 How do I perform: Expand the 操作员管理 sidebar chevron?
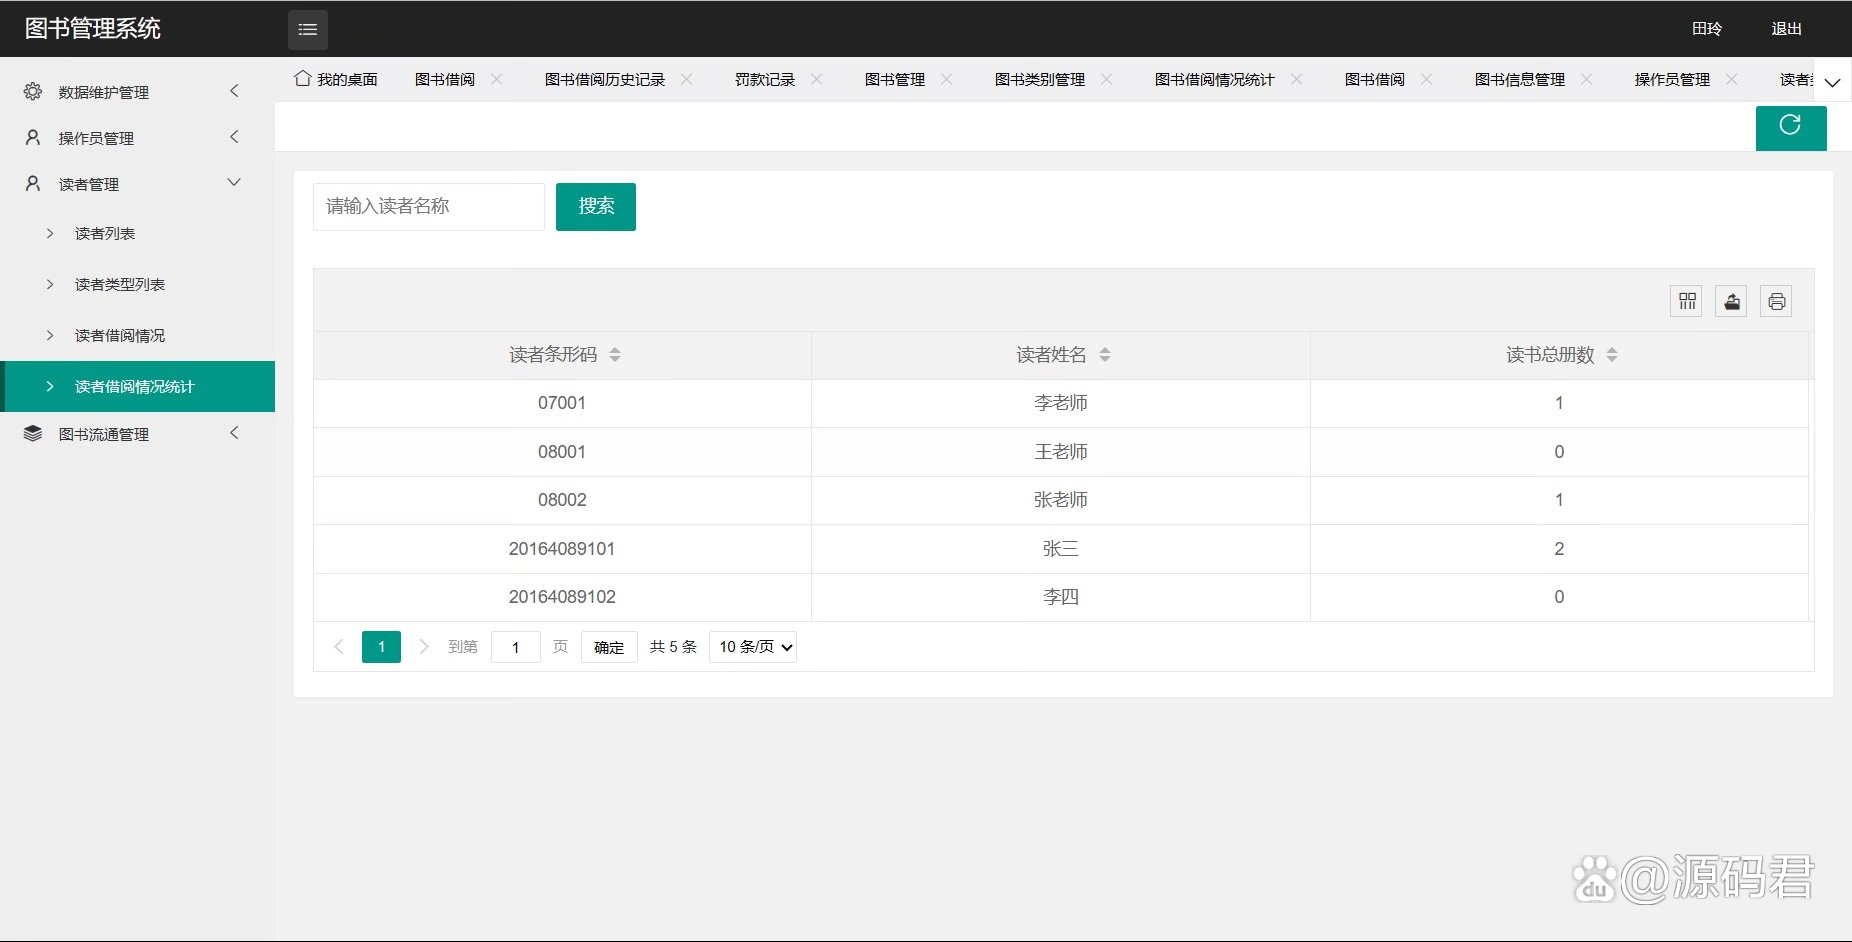234,137
